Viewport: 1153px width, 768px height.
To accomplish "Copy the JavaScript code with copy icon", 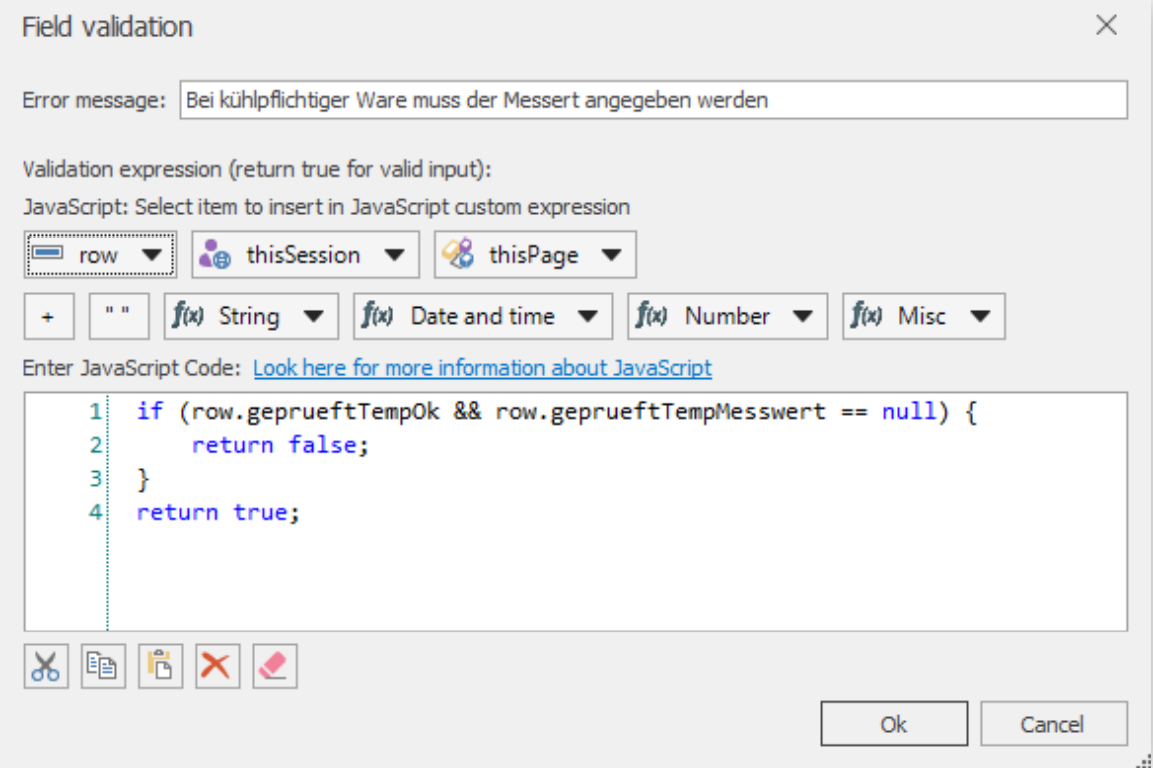I will (103, 667).
